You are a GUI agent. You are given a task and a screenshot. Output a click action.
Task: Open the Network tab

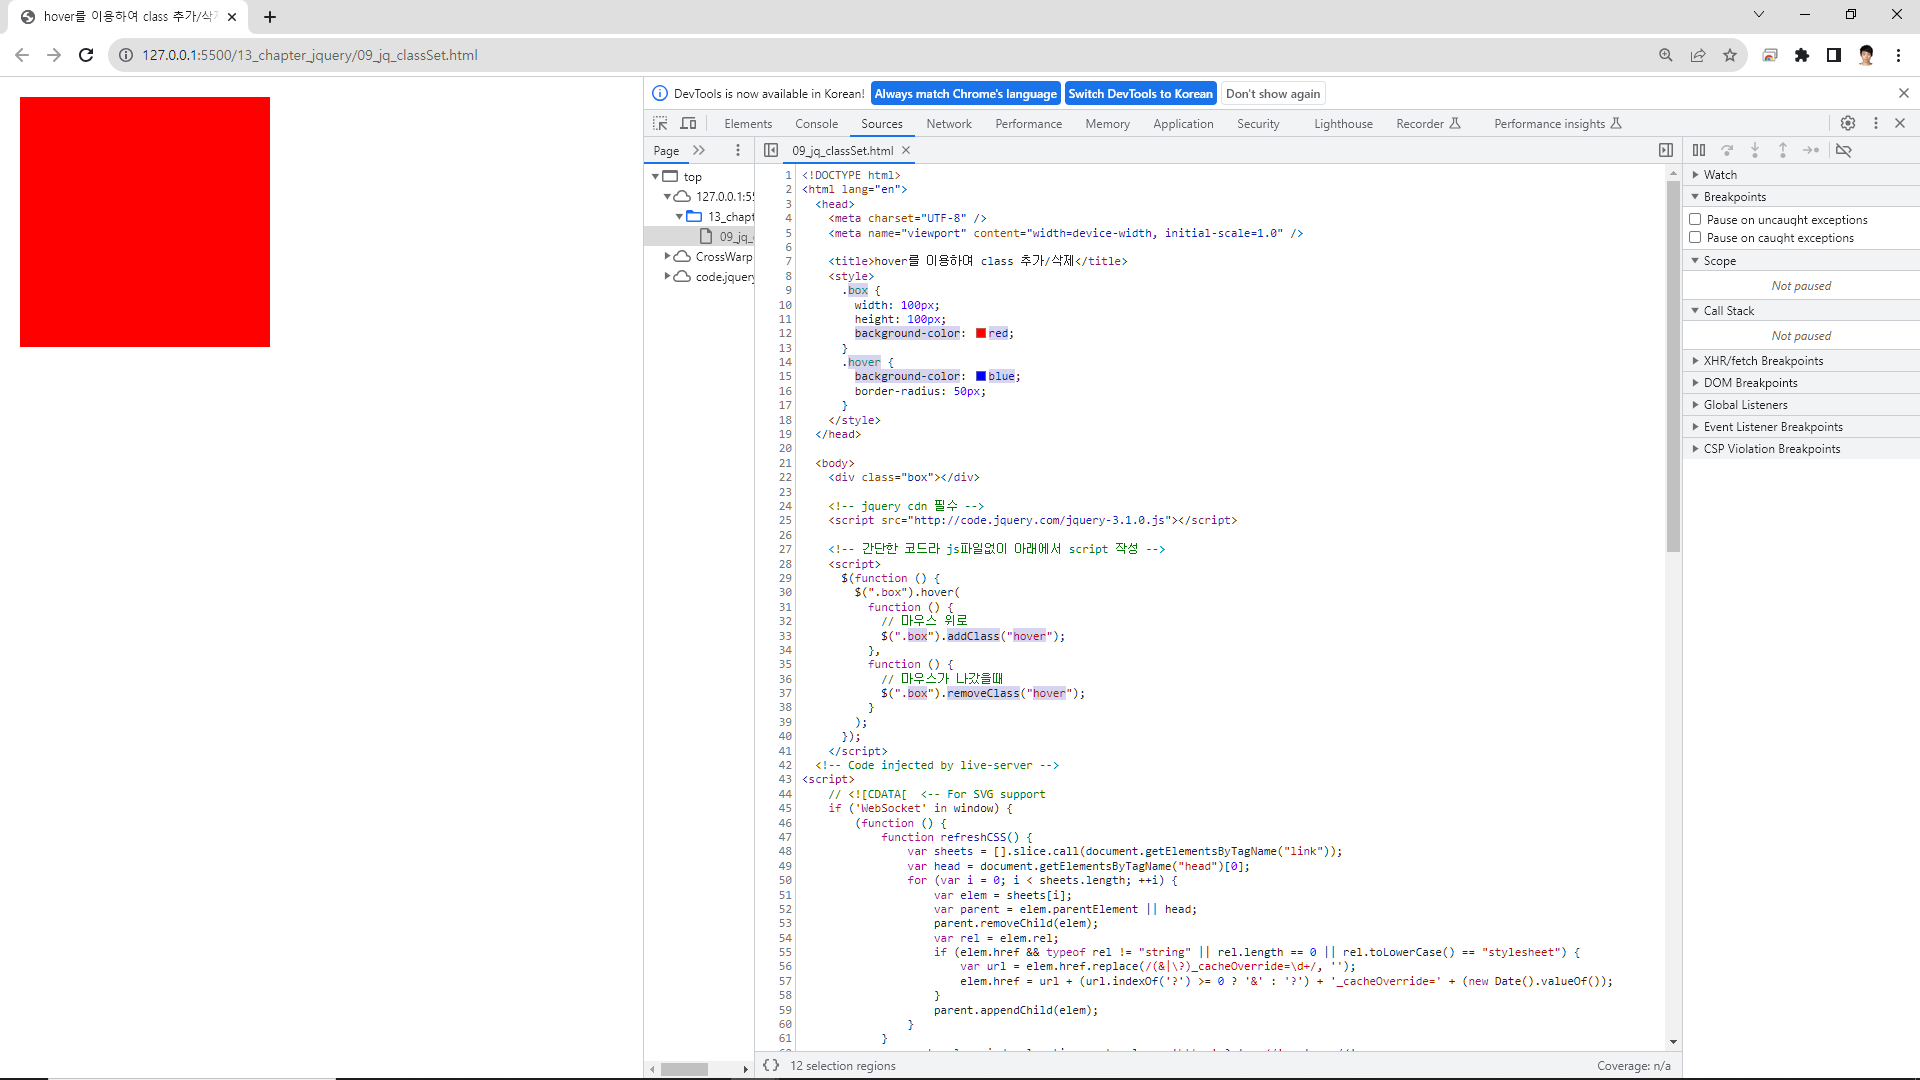[948, 124]
